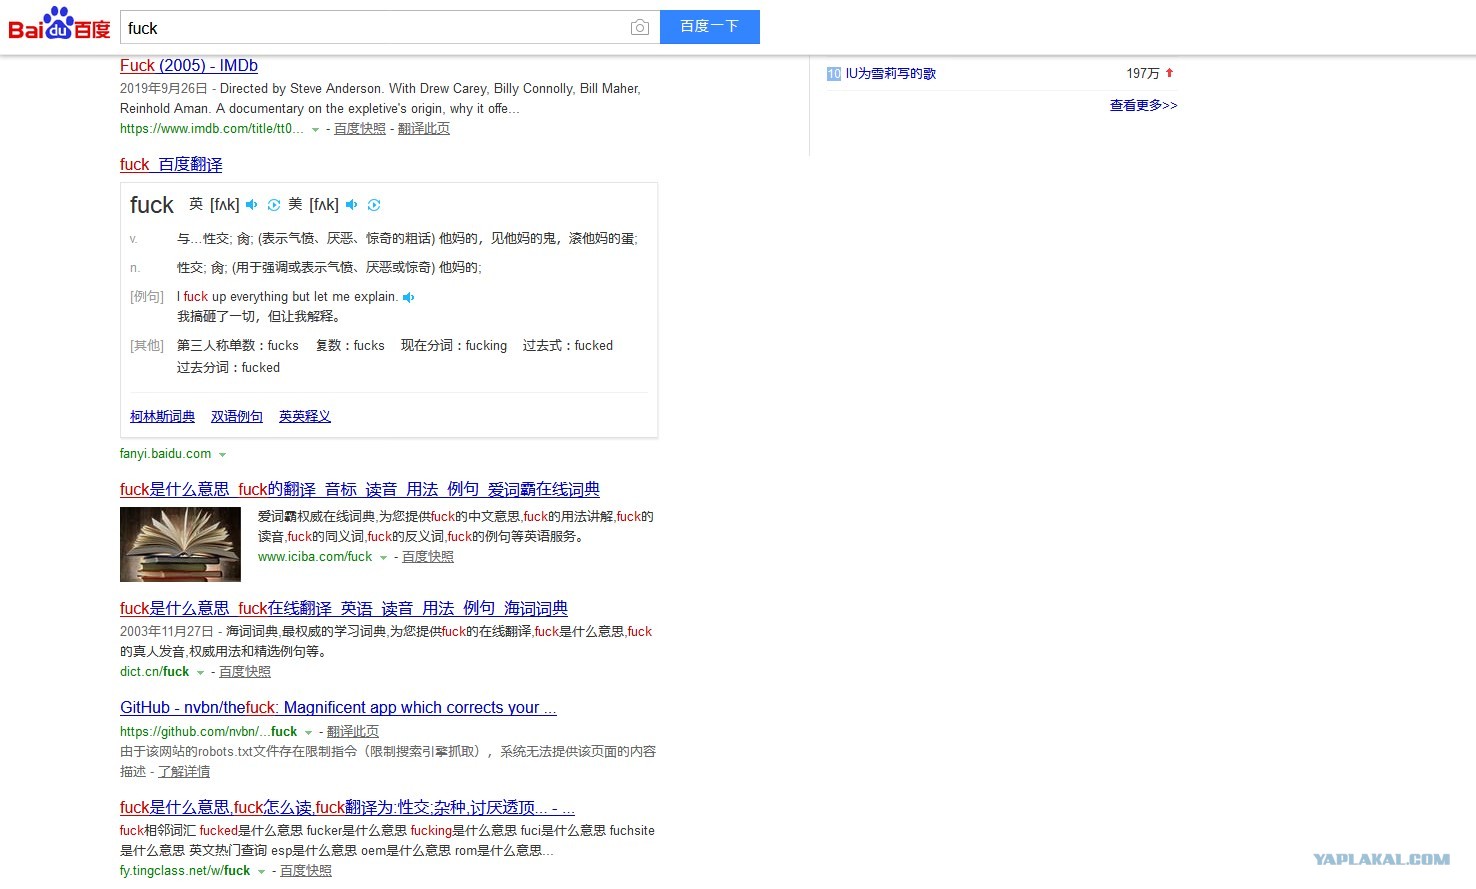Click the imdb.com green URL
Image resolution: width=1476 pixels, height=889 pixels.
pyautogui.click(x=212, y=129)
